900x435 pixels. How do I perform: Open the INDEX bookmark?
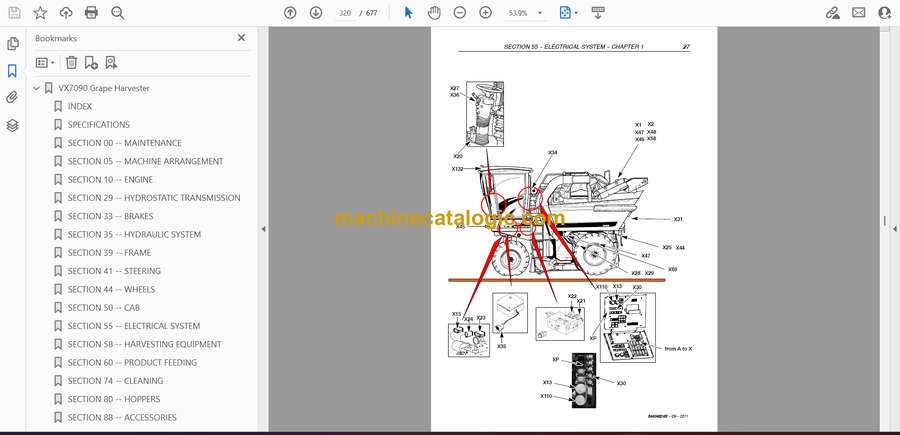[80, 106]
